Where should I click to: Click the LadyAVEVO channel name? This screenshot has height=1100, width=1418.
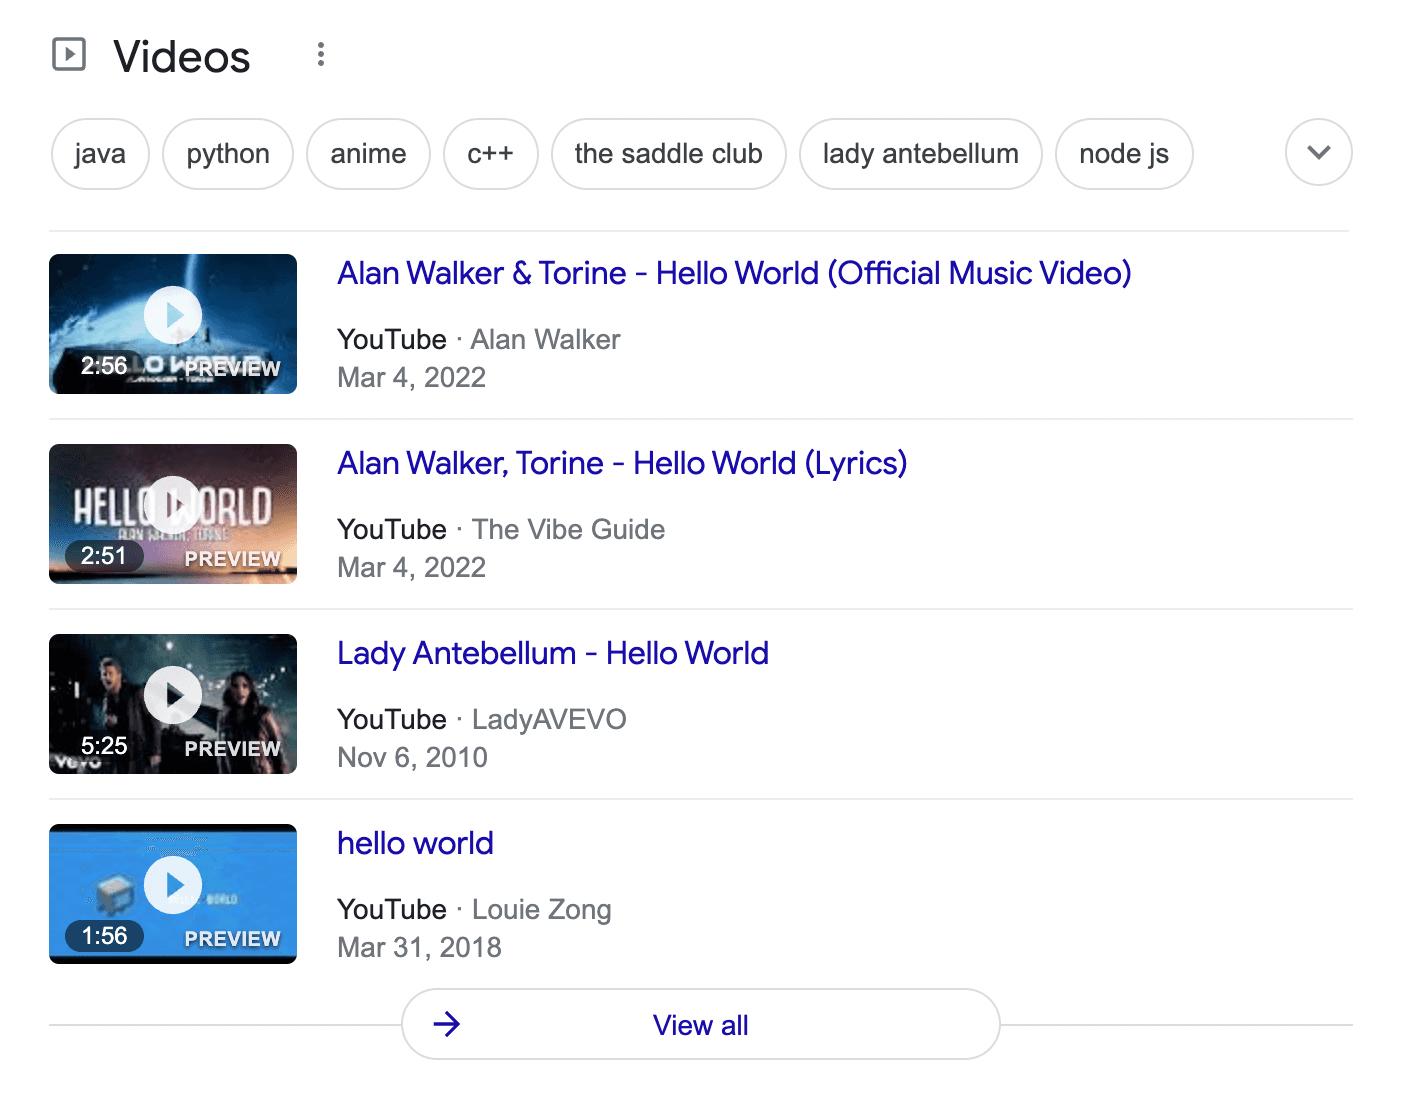549,719
